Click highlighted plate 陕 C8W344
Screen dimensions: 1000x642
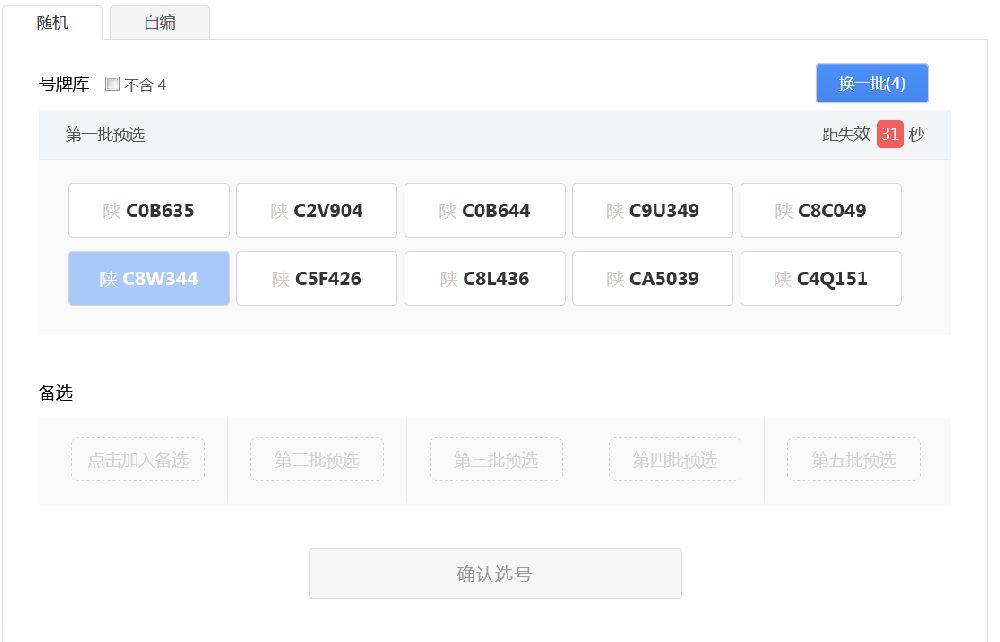pos(149,279)
